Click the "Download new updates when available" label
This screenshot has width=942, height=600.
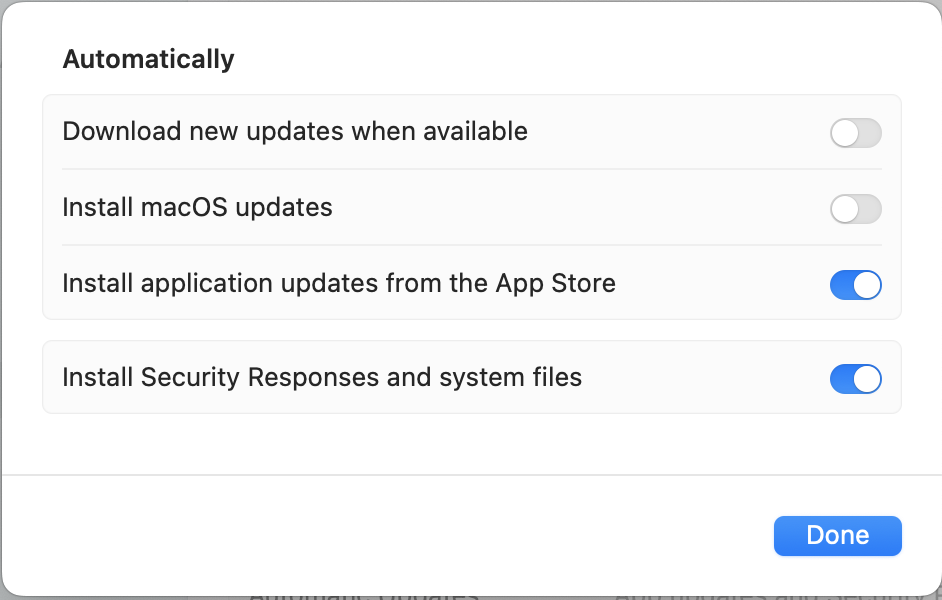(x=294, y=131)
